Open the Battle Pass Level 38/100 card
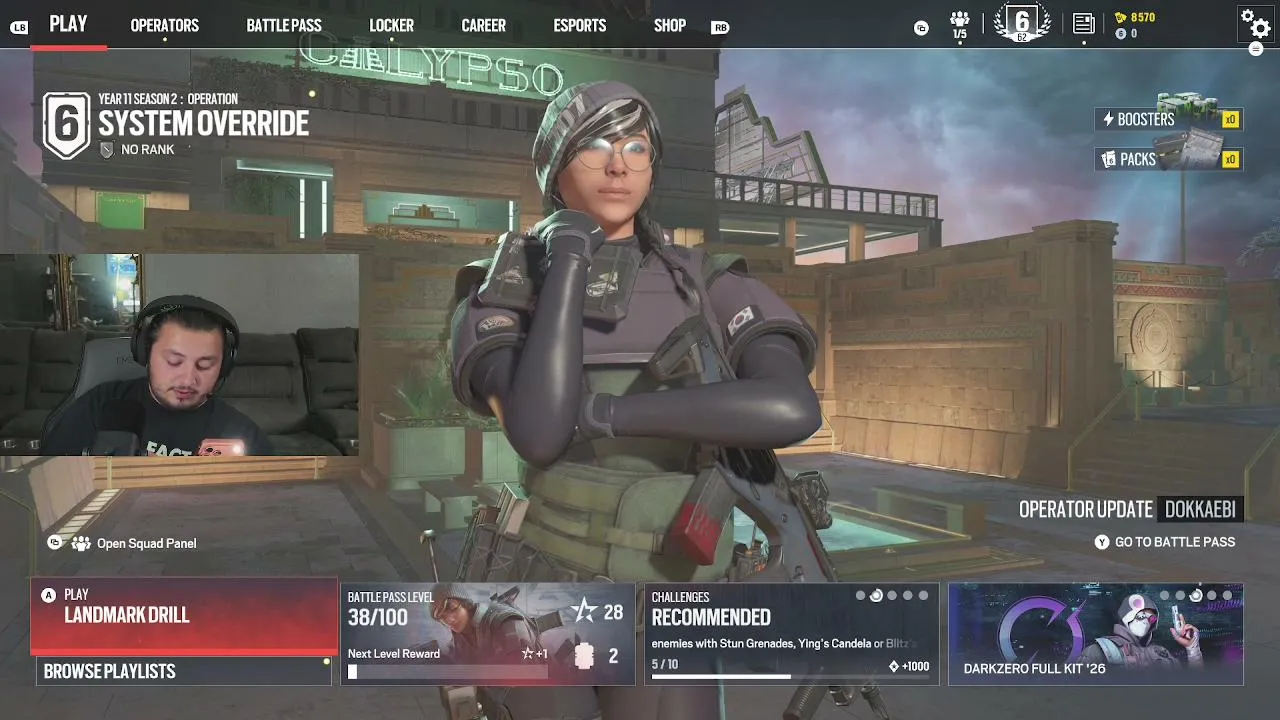 tap(488, 634)
